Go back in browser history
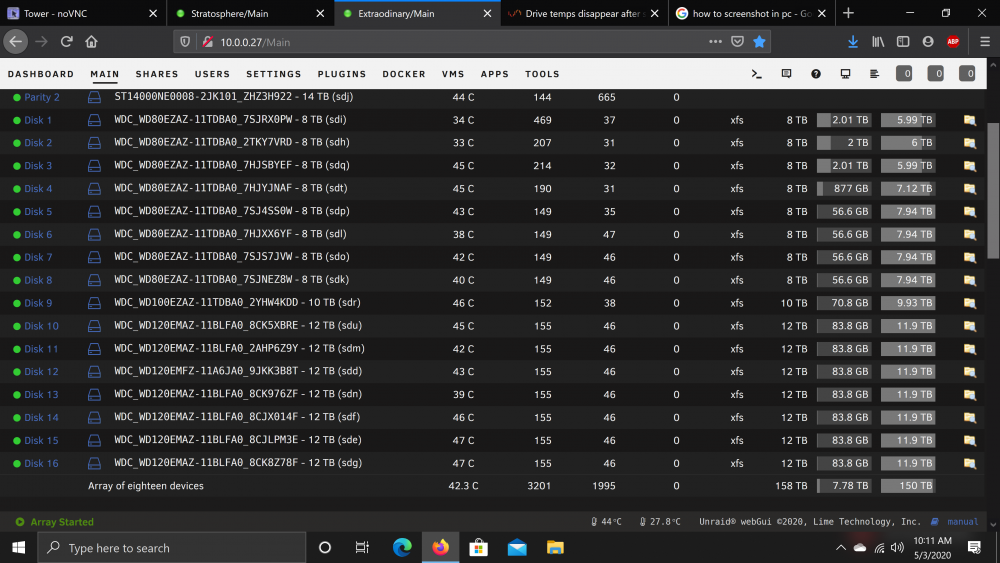This screenshot has width=1000, height=563. click(x=15, y=41)
